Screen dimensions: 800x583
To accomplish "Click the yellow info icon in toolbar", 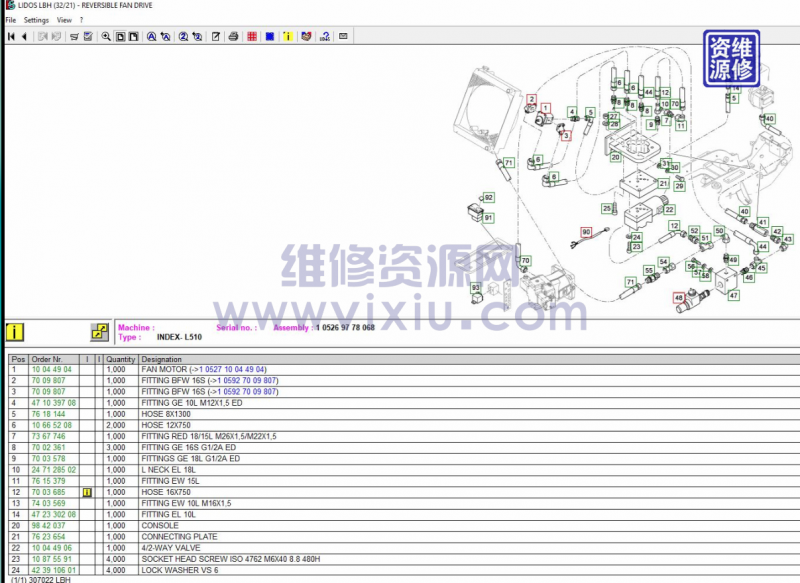I will tap(288, 37).
